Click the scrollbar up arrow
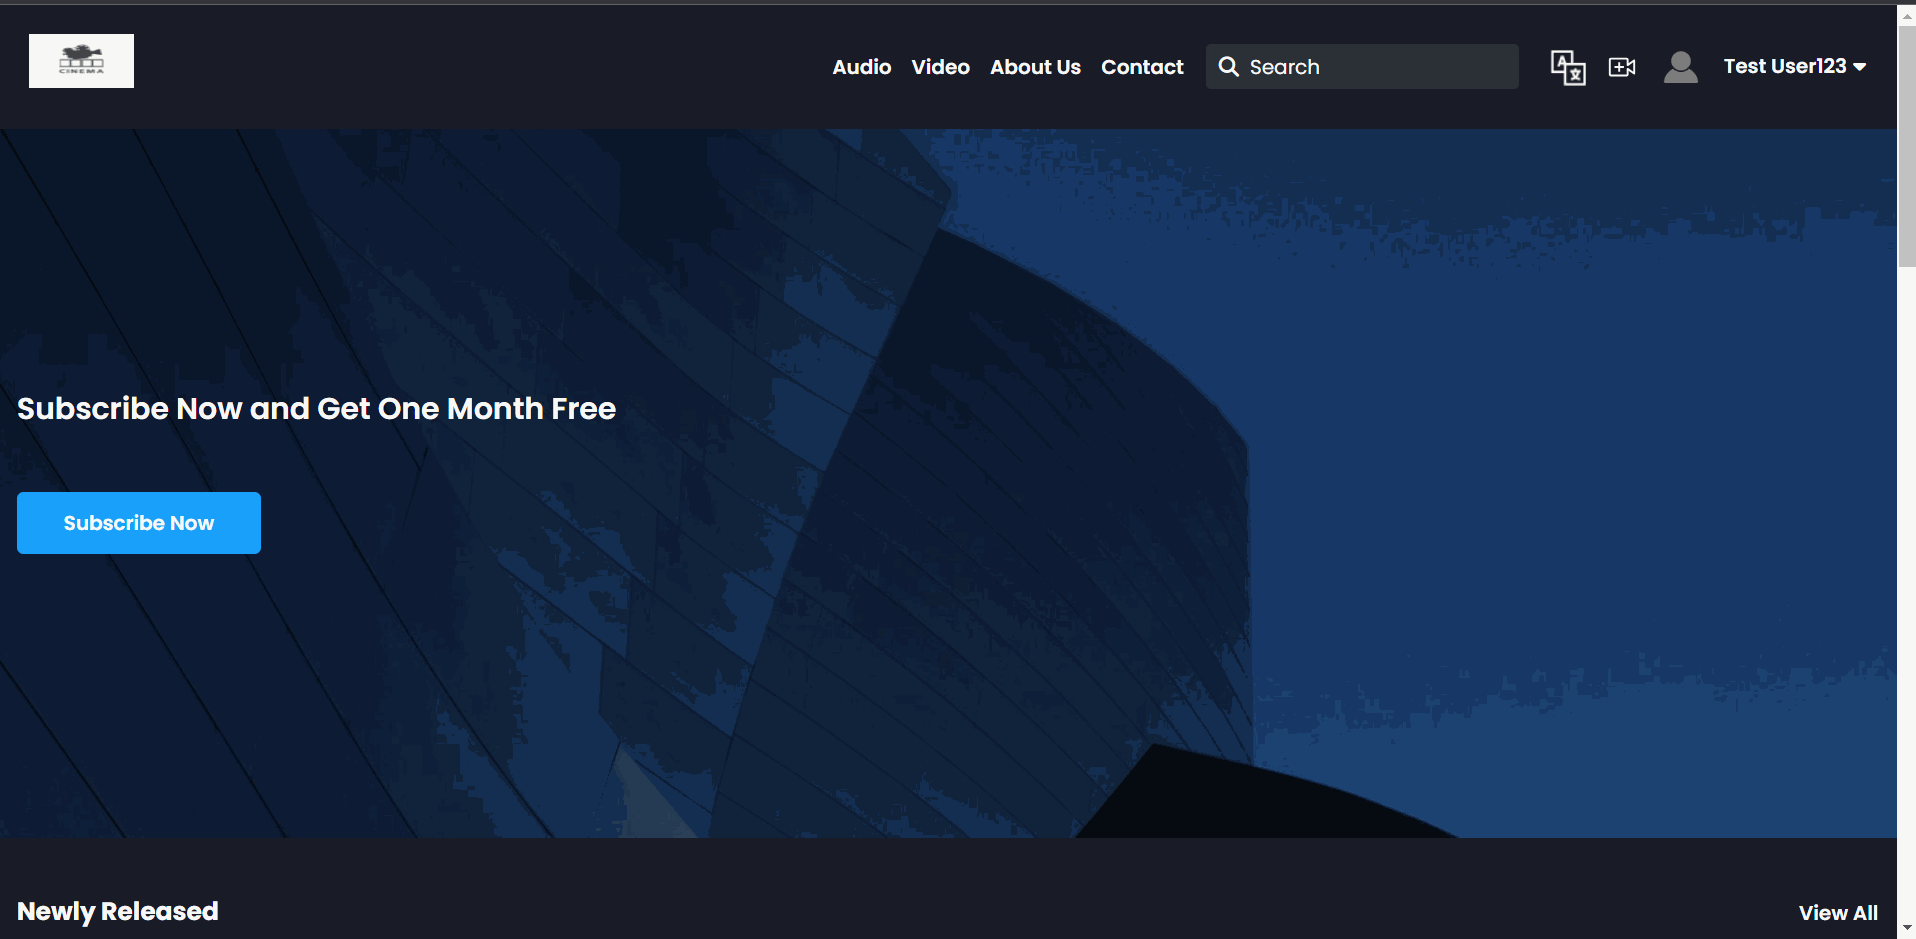The image size is (1916, 939). [x=1906, y=16]
